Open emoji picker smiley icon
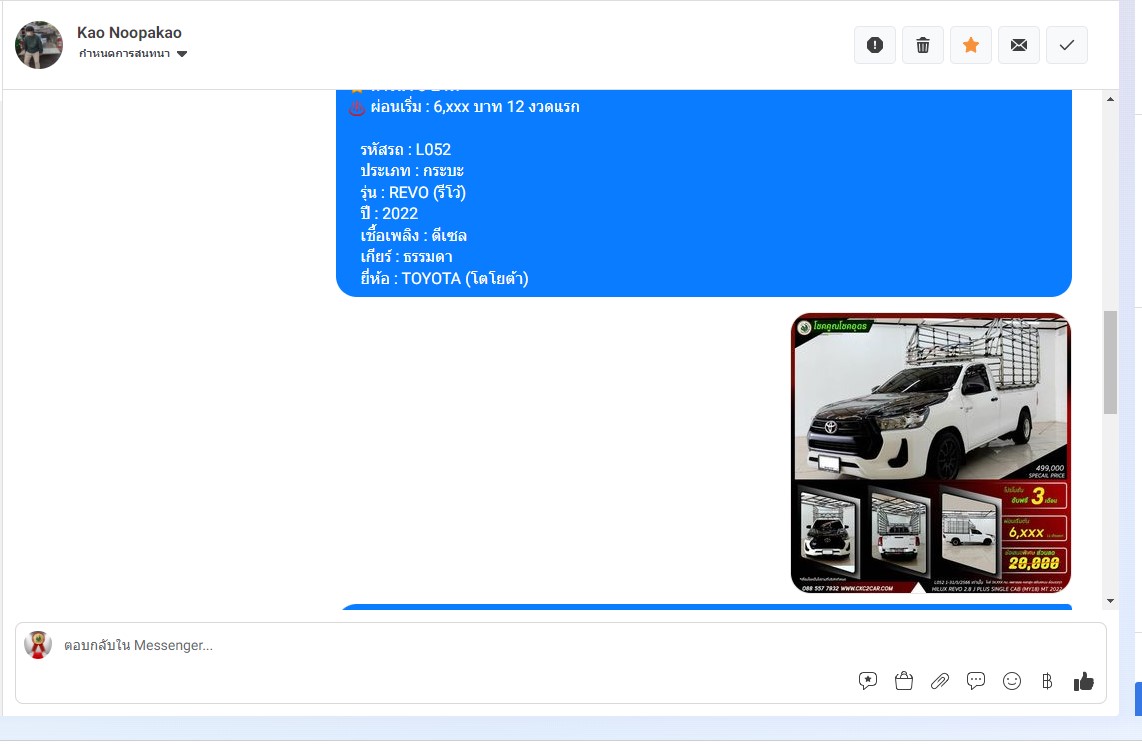The image size is (1142, 744). tap(1012, 681)
